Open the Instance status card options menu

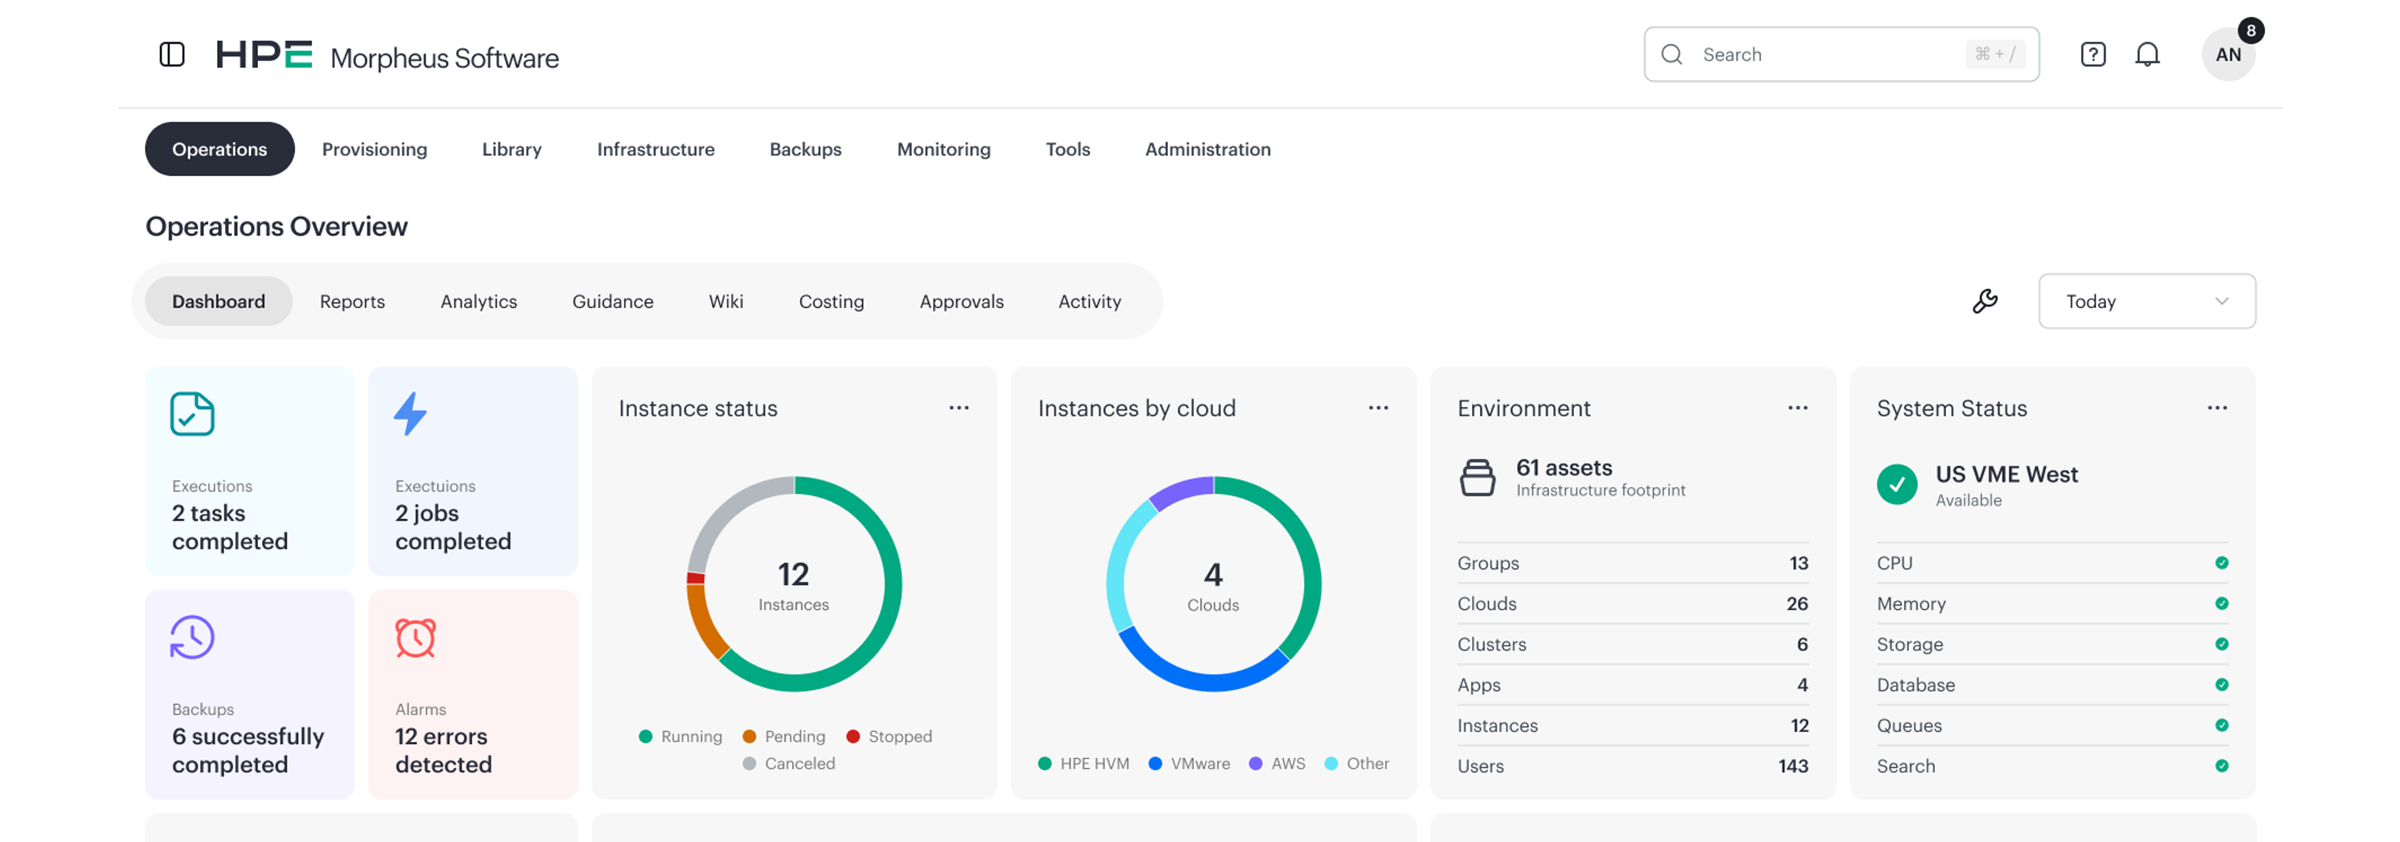click(959, 408)
